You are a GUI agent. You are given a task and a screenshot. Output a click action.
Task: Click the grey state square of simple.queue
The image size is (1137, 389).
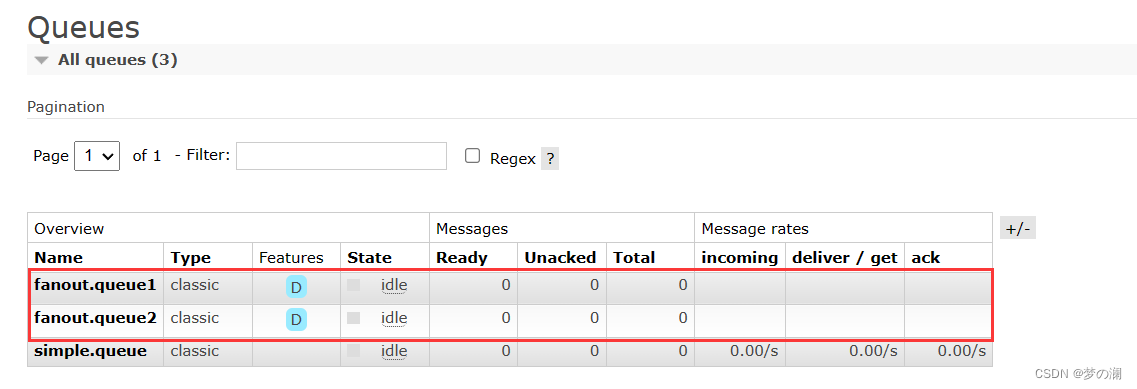[x=354, y=351]
